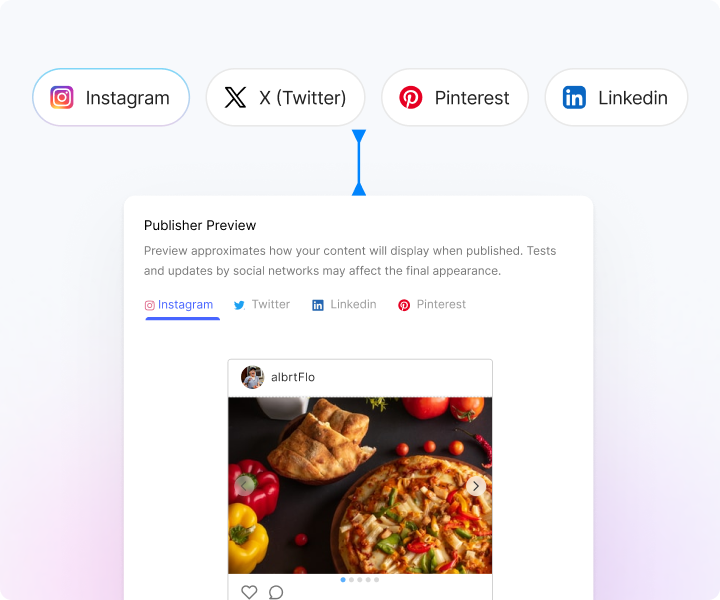Click the Instagram logo in the top pill

click(x=62, y=97)
